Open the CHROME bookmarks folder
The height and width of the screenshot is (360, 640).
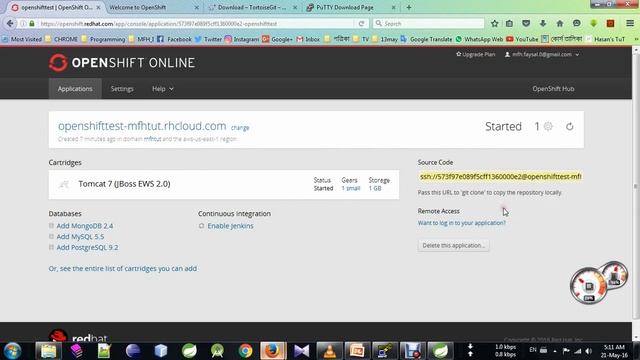pos(61,39)
